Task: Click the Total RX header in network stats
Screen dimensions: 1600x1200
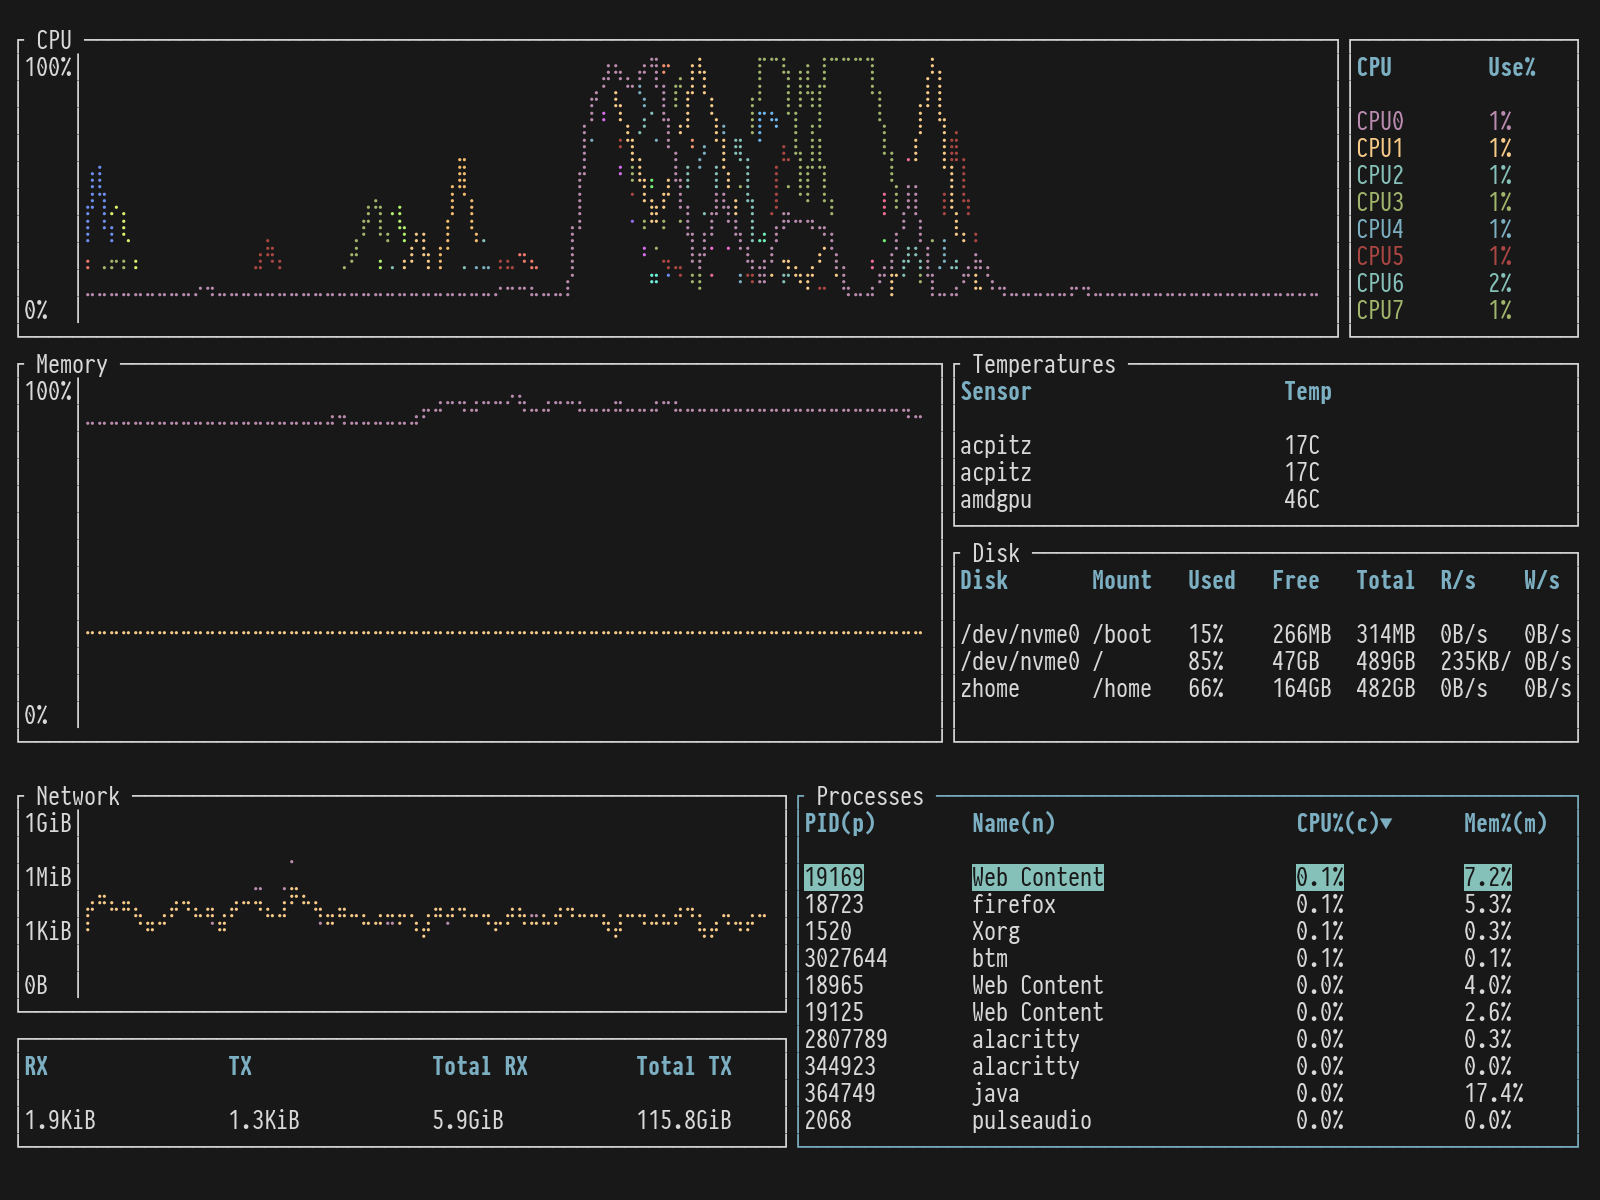Action: [480, 1066]
